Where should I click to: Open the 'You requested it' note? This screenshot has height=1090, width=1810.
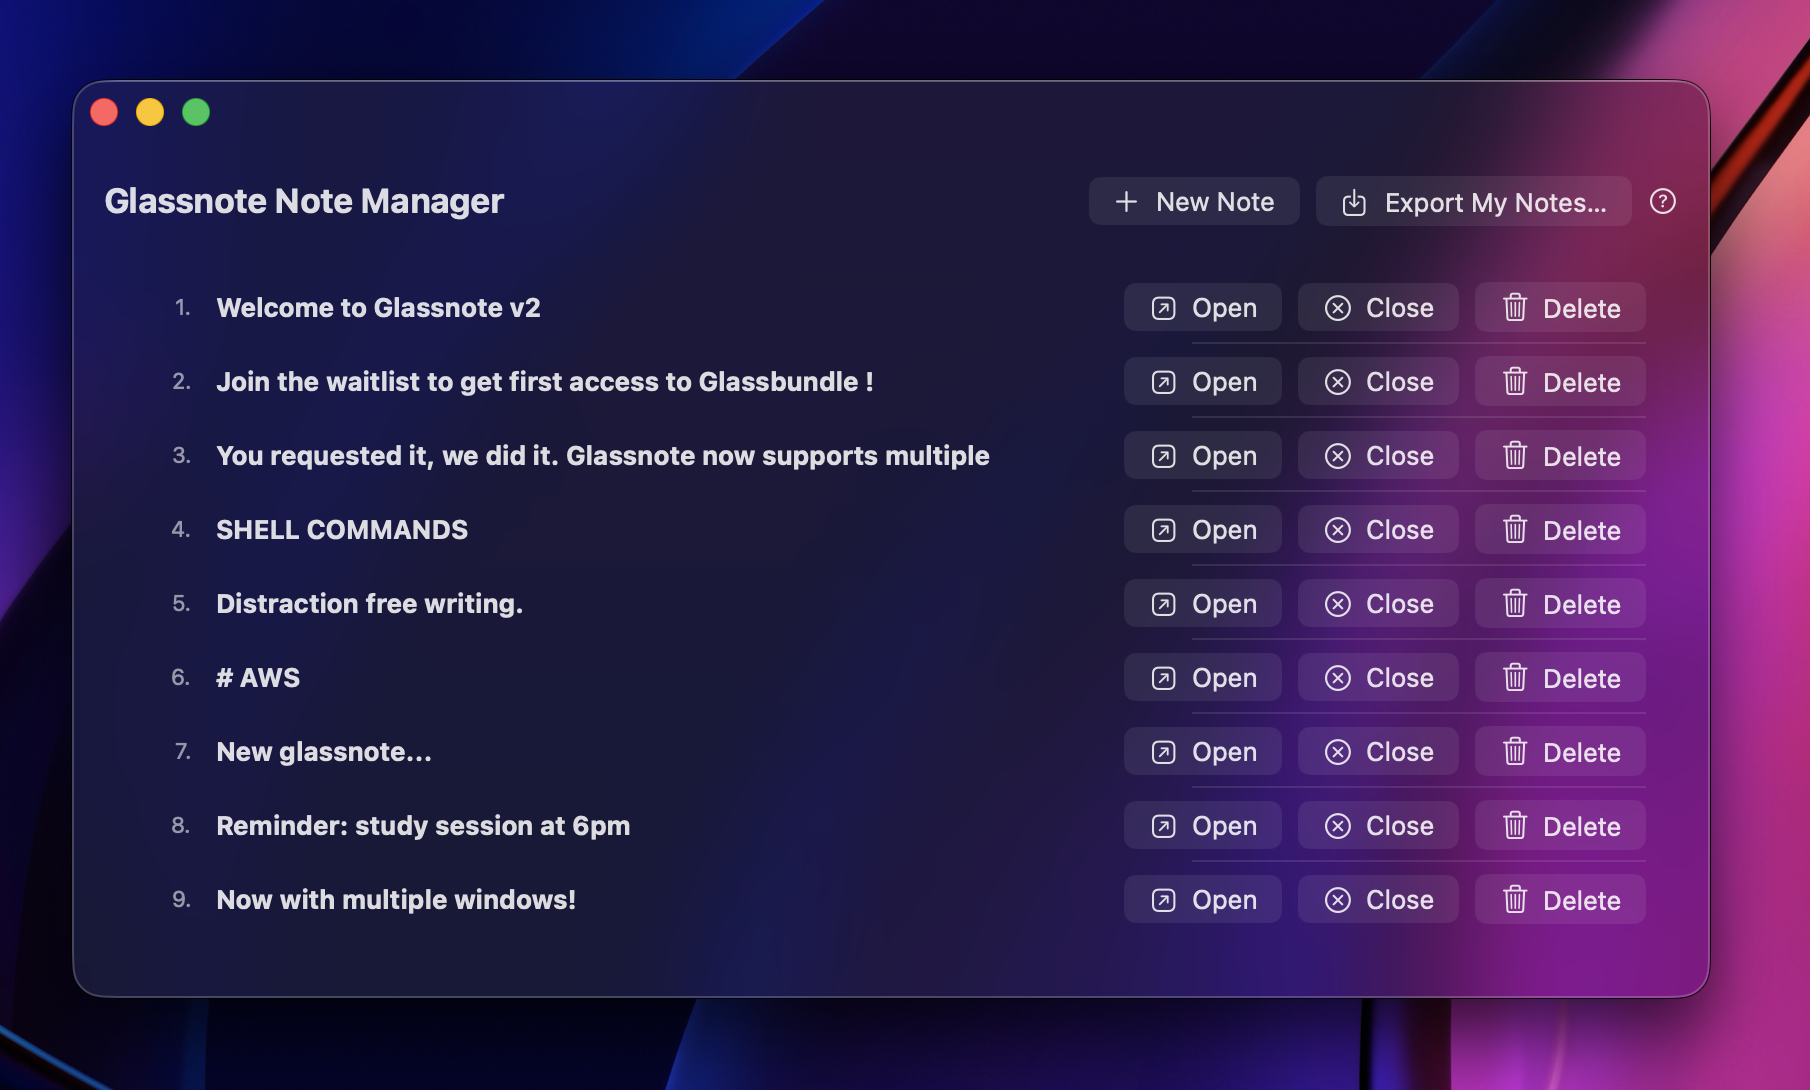(x=1202, y=456)
